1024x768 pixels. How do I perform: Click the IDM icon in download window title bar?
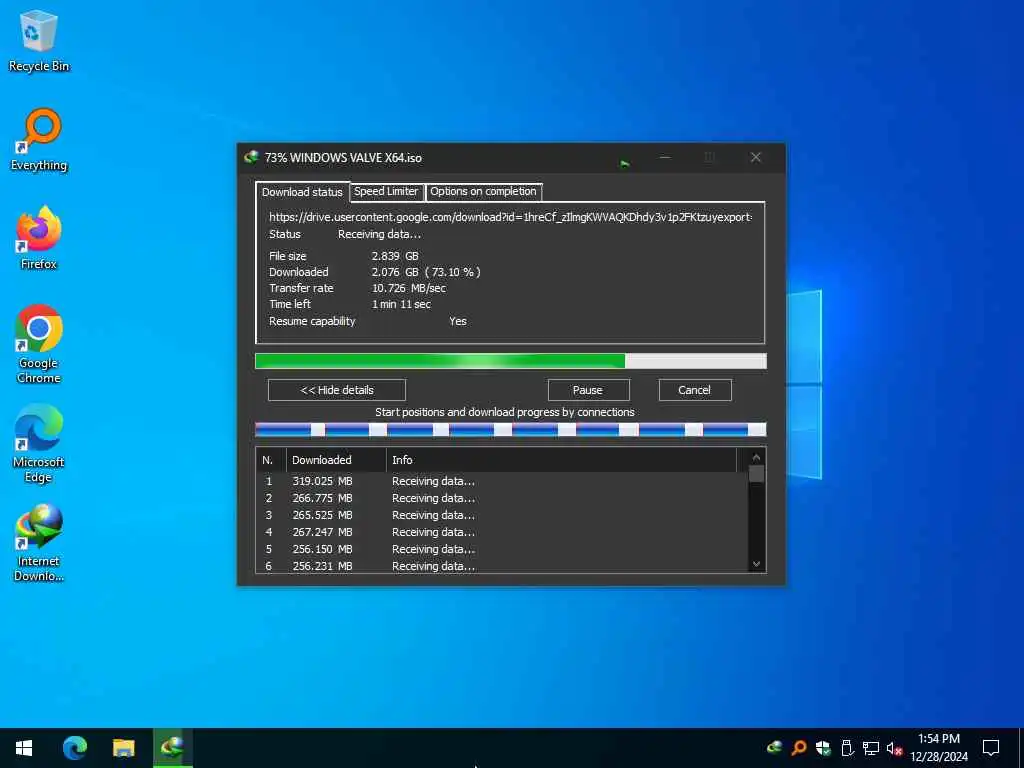pyautogui.click(x=251, y=157)
